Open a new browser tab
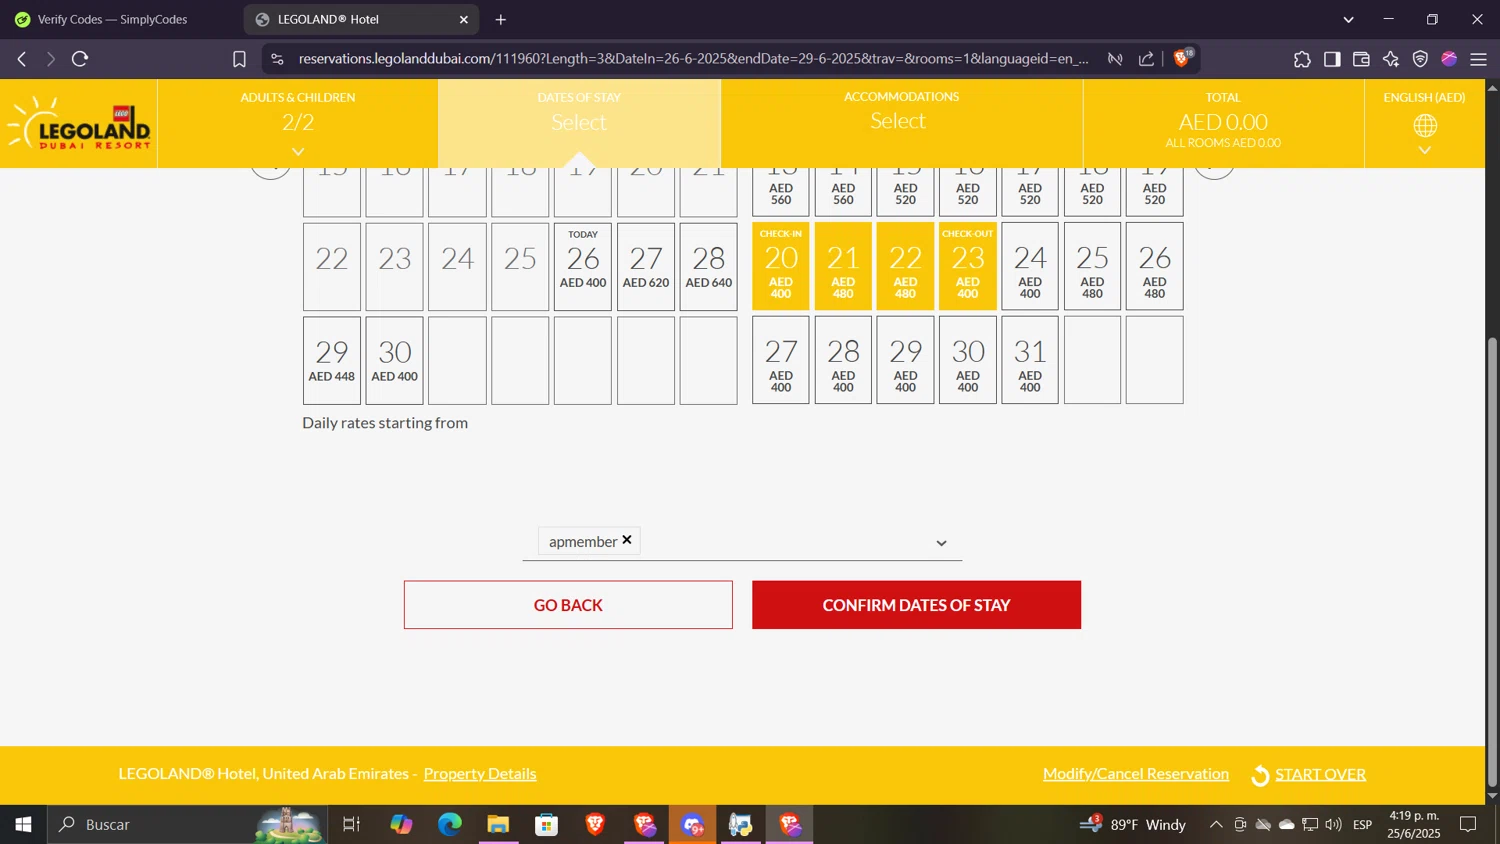1500x844 pixels. 501,19
